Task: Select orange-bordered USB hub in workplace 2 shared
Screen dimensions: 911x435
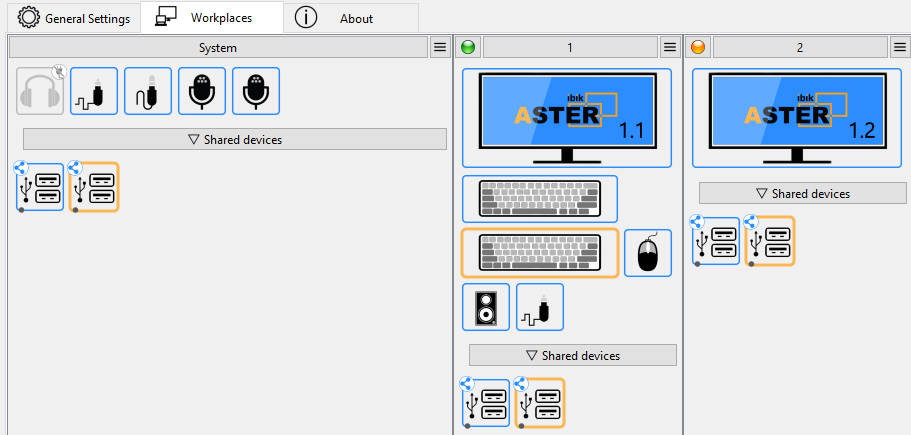Action: (x=770, y=241)
